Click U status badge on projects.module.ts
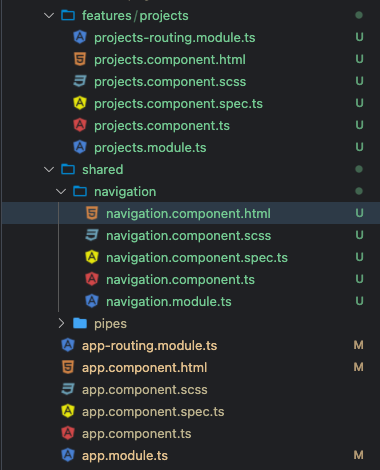Screen dimensions: 380x470 [x=359, y=147]
